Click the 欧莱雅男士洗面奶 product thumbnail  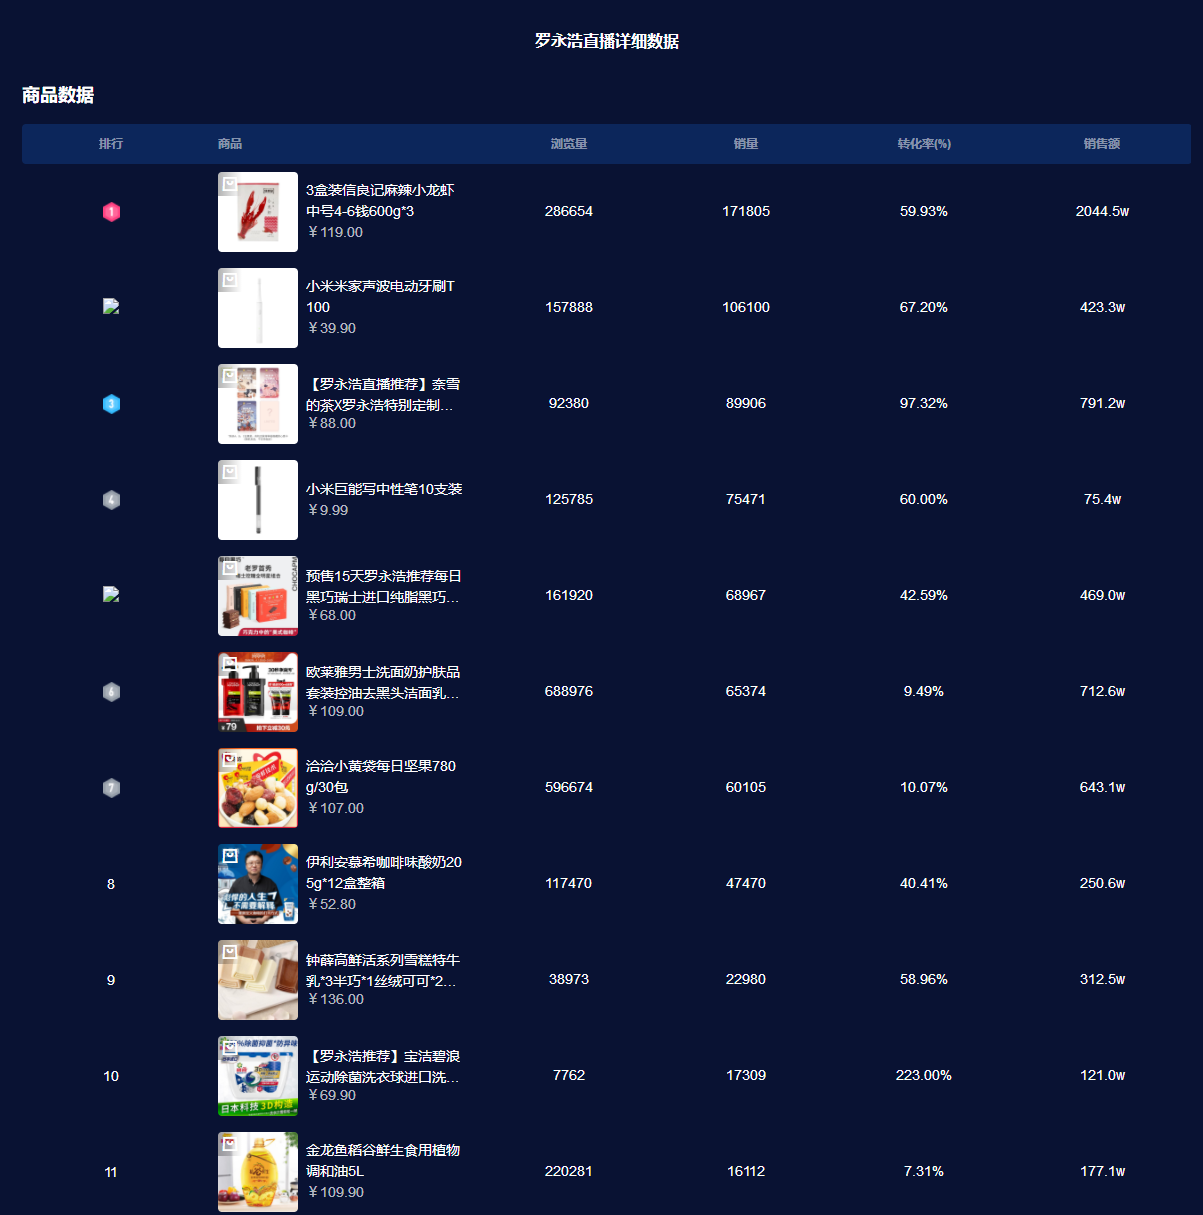(x=258, y=692)
